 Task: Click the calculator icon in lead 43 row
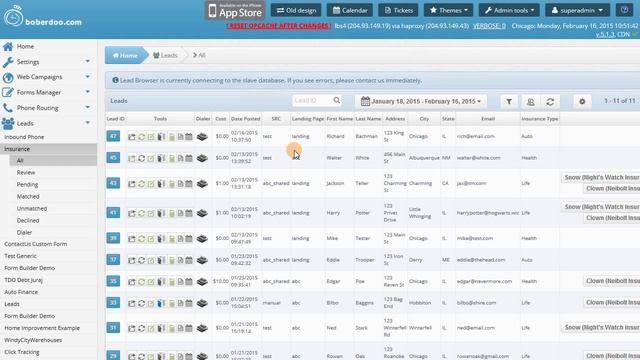click(x=172, y=184)
